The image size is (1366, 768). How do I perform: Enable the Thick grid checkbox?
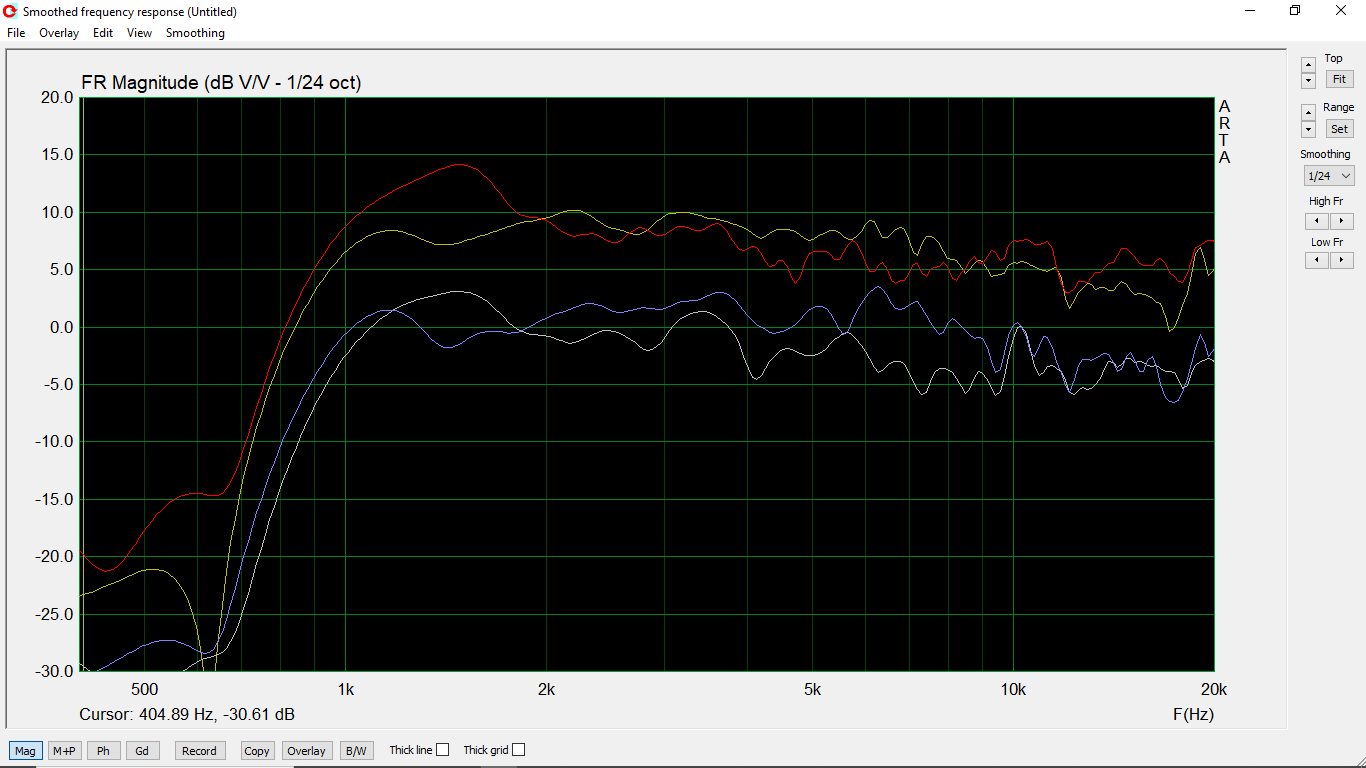click(x=518, y=750)
